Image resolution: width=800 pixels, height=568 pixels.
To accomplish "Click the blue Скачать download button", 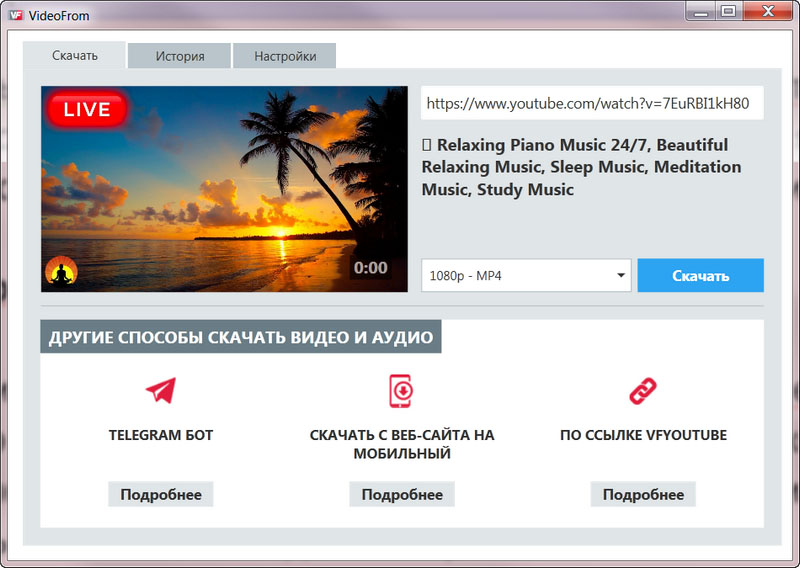I will click(x=701, y=276).
